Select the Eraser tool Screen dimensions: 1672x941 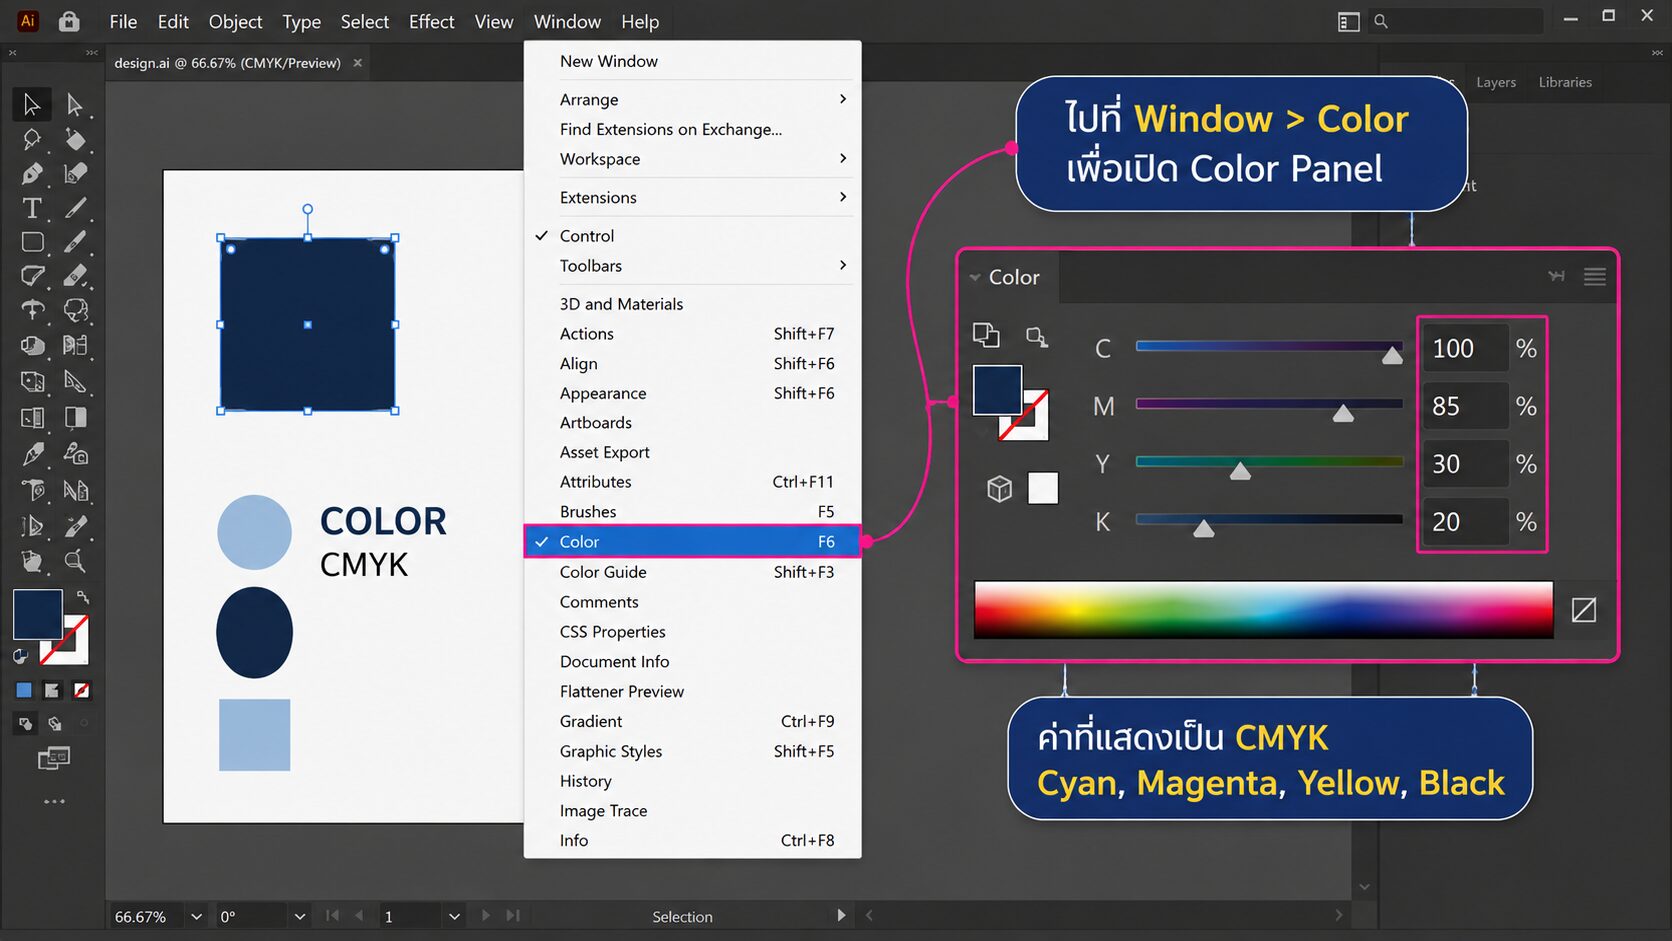75,276
